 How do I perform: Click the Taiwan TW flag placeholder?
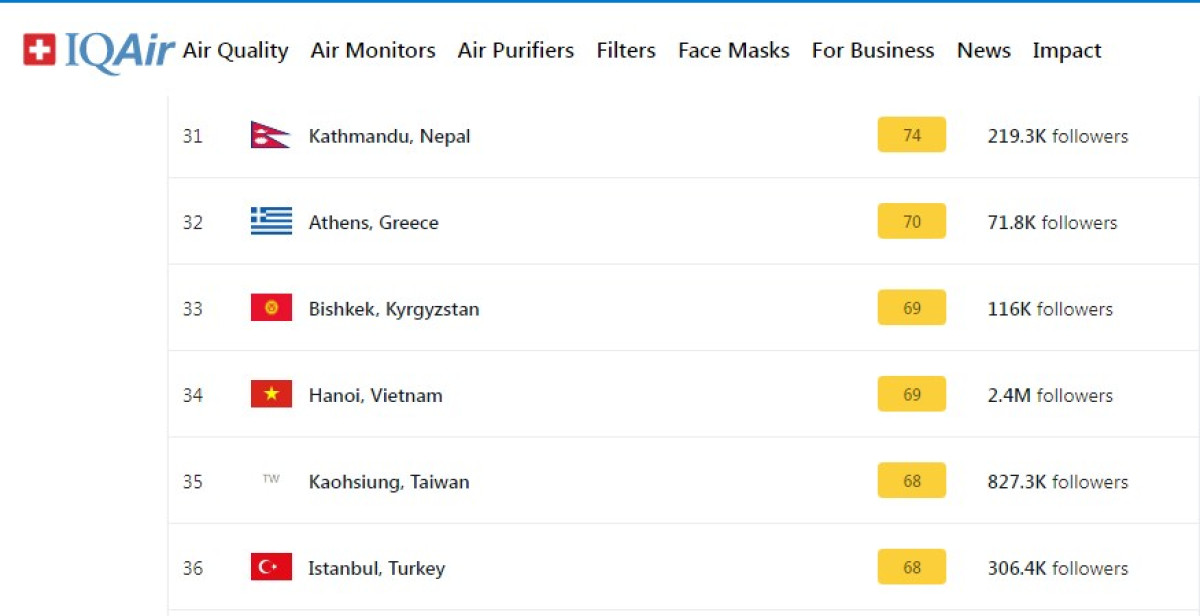tap(271, 480)
